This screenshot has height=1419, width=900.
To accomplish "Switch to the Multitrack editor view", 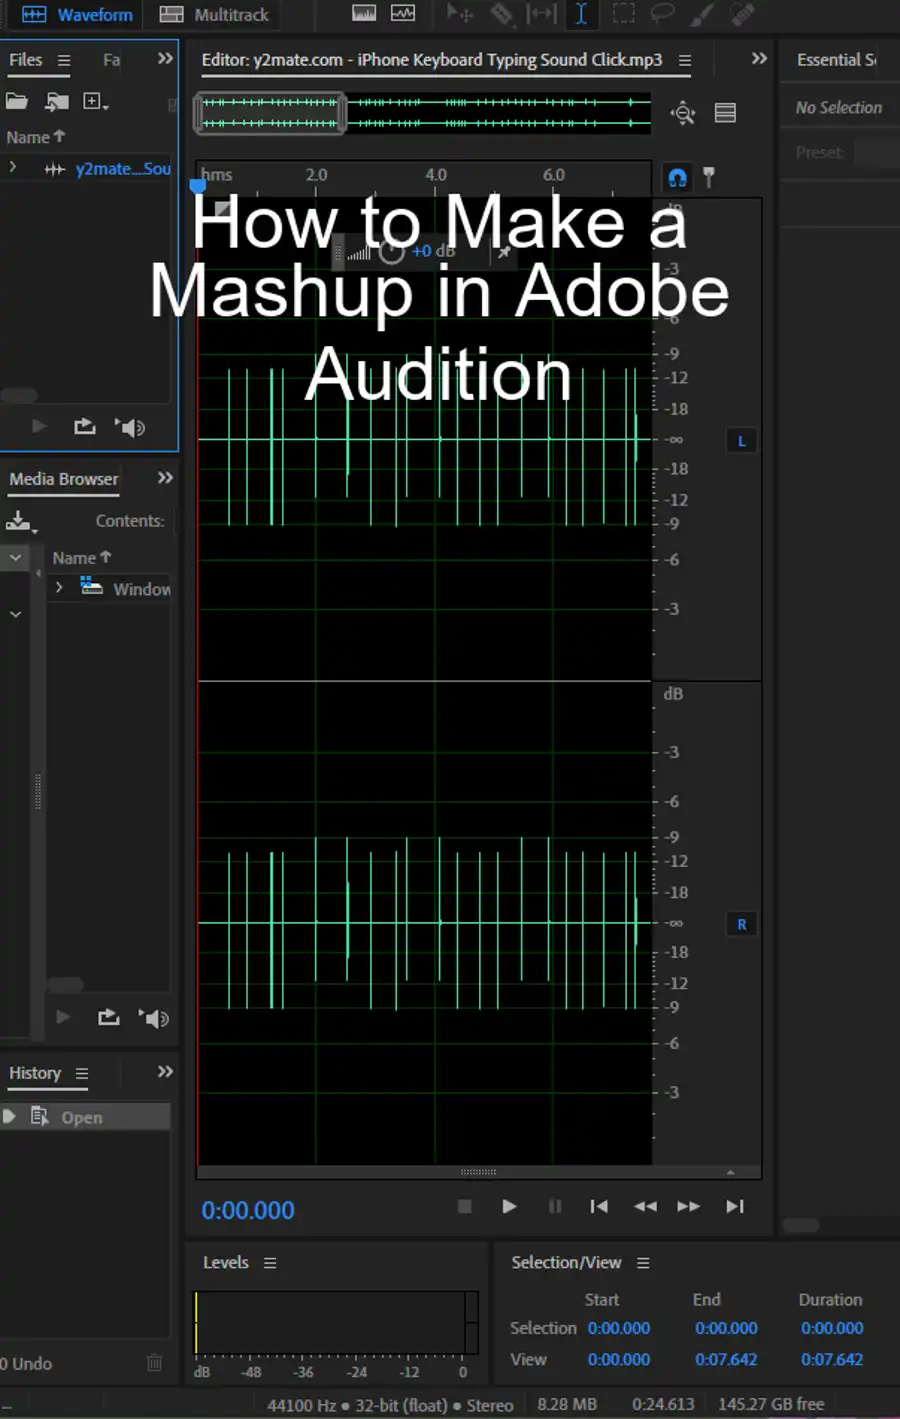I will click(215, 15).
